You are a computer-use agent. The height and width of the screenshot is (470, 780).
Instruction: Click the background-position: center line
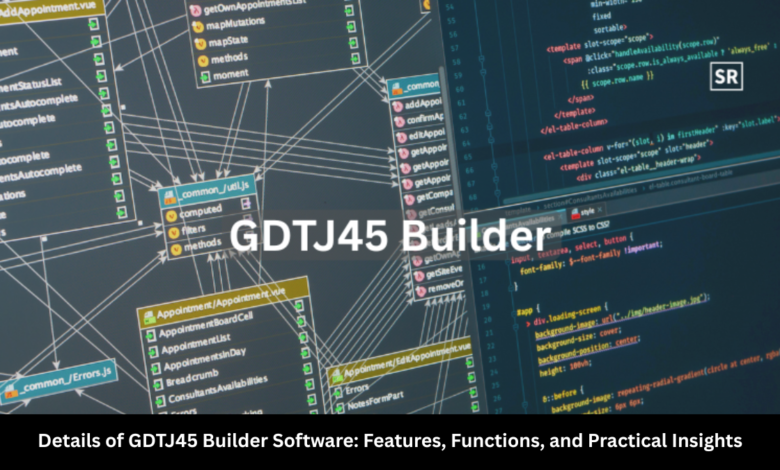pos(587,350)
